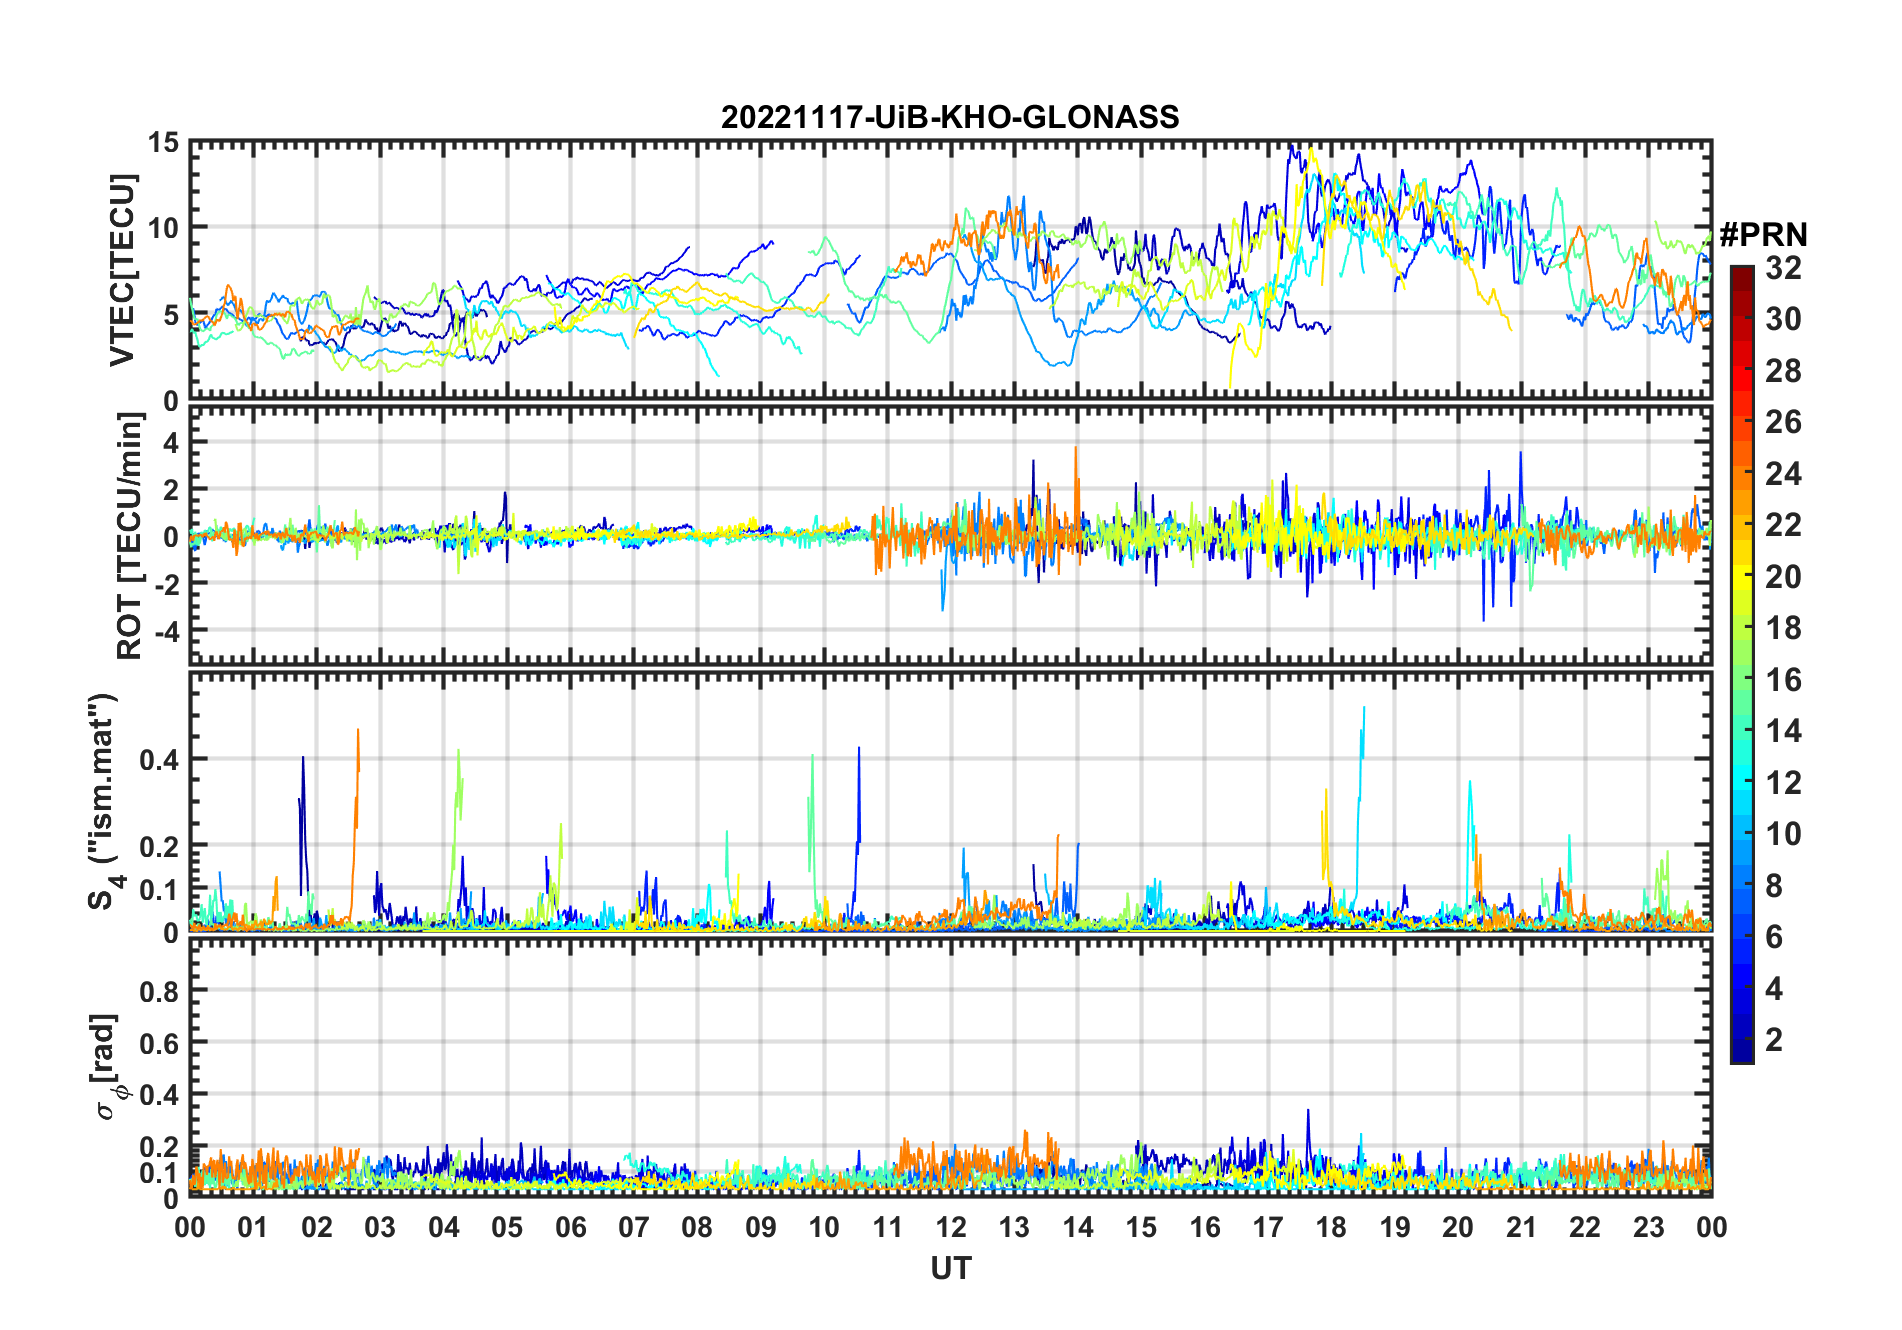Click x-axis hour tick 15
The width and height of the screenshot is (1902, 1330).
(1141, 1228)
